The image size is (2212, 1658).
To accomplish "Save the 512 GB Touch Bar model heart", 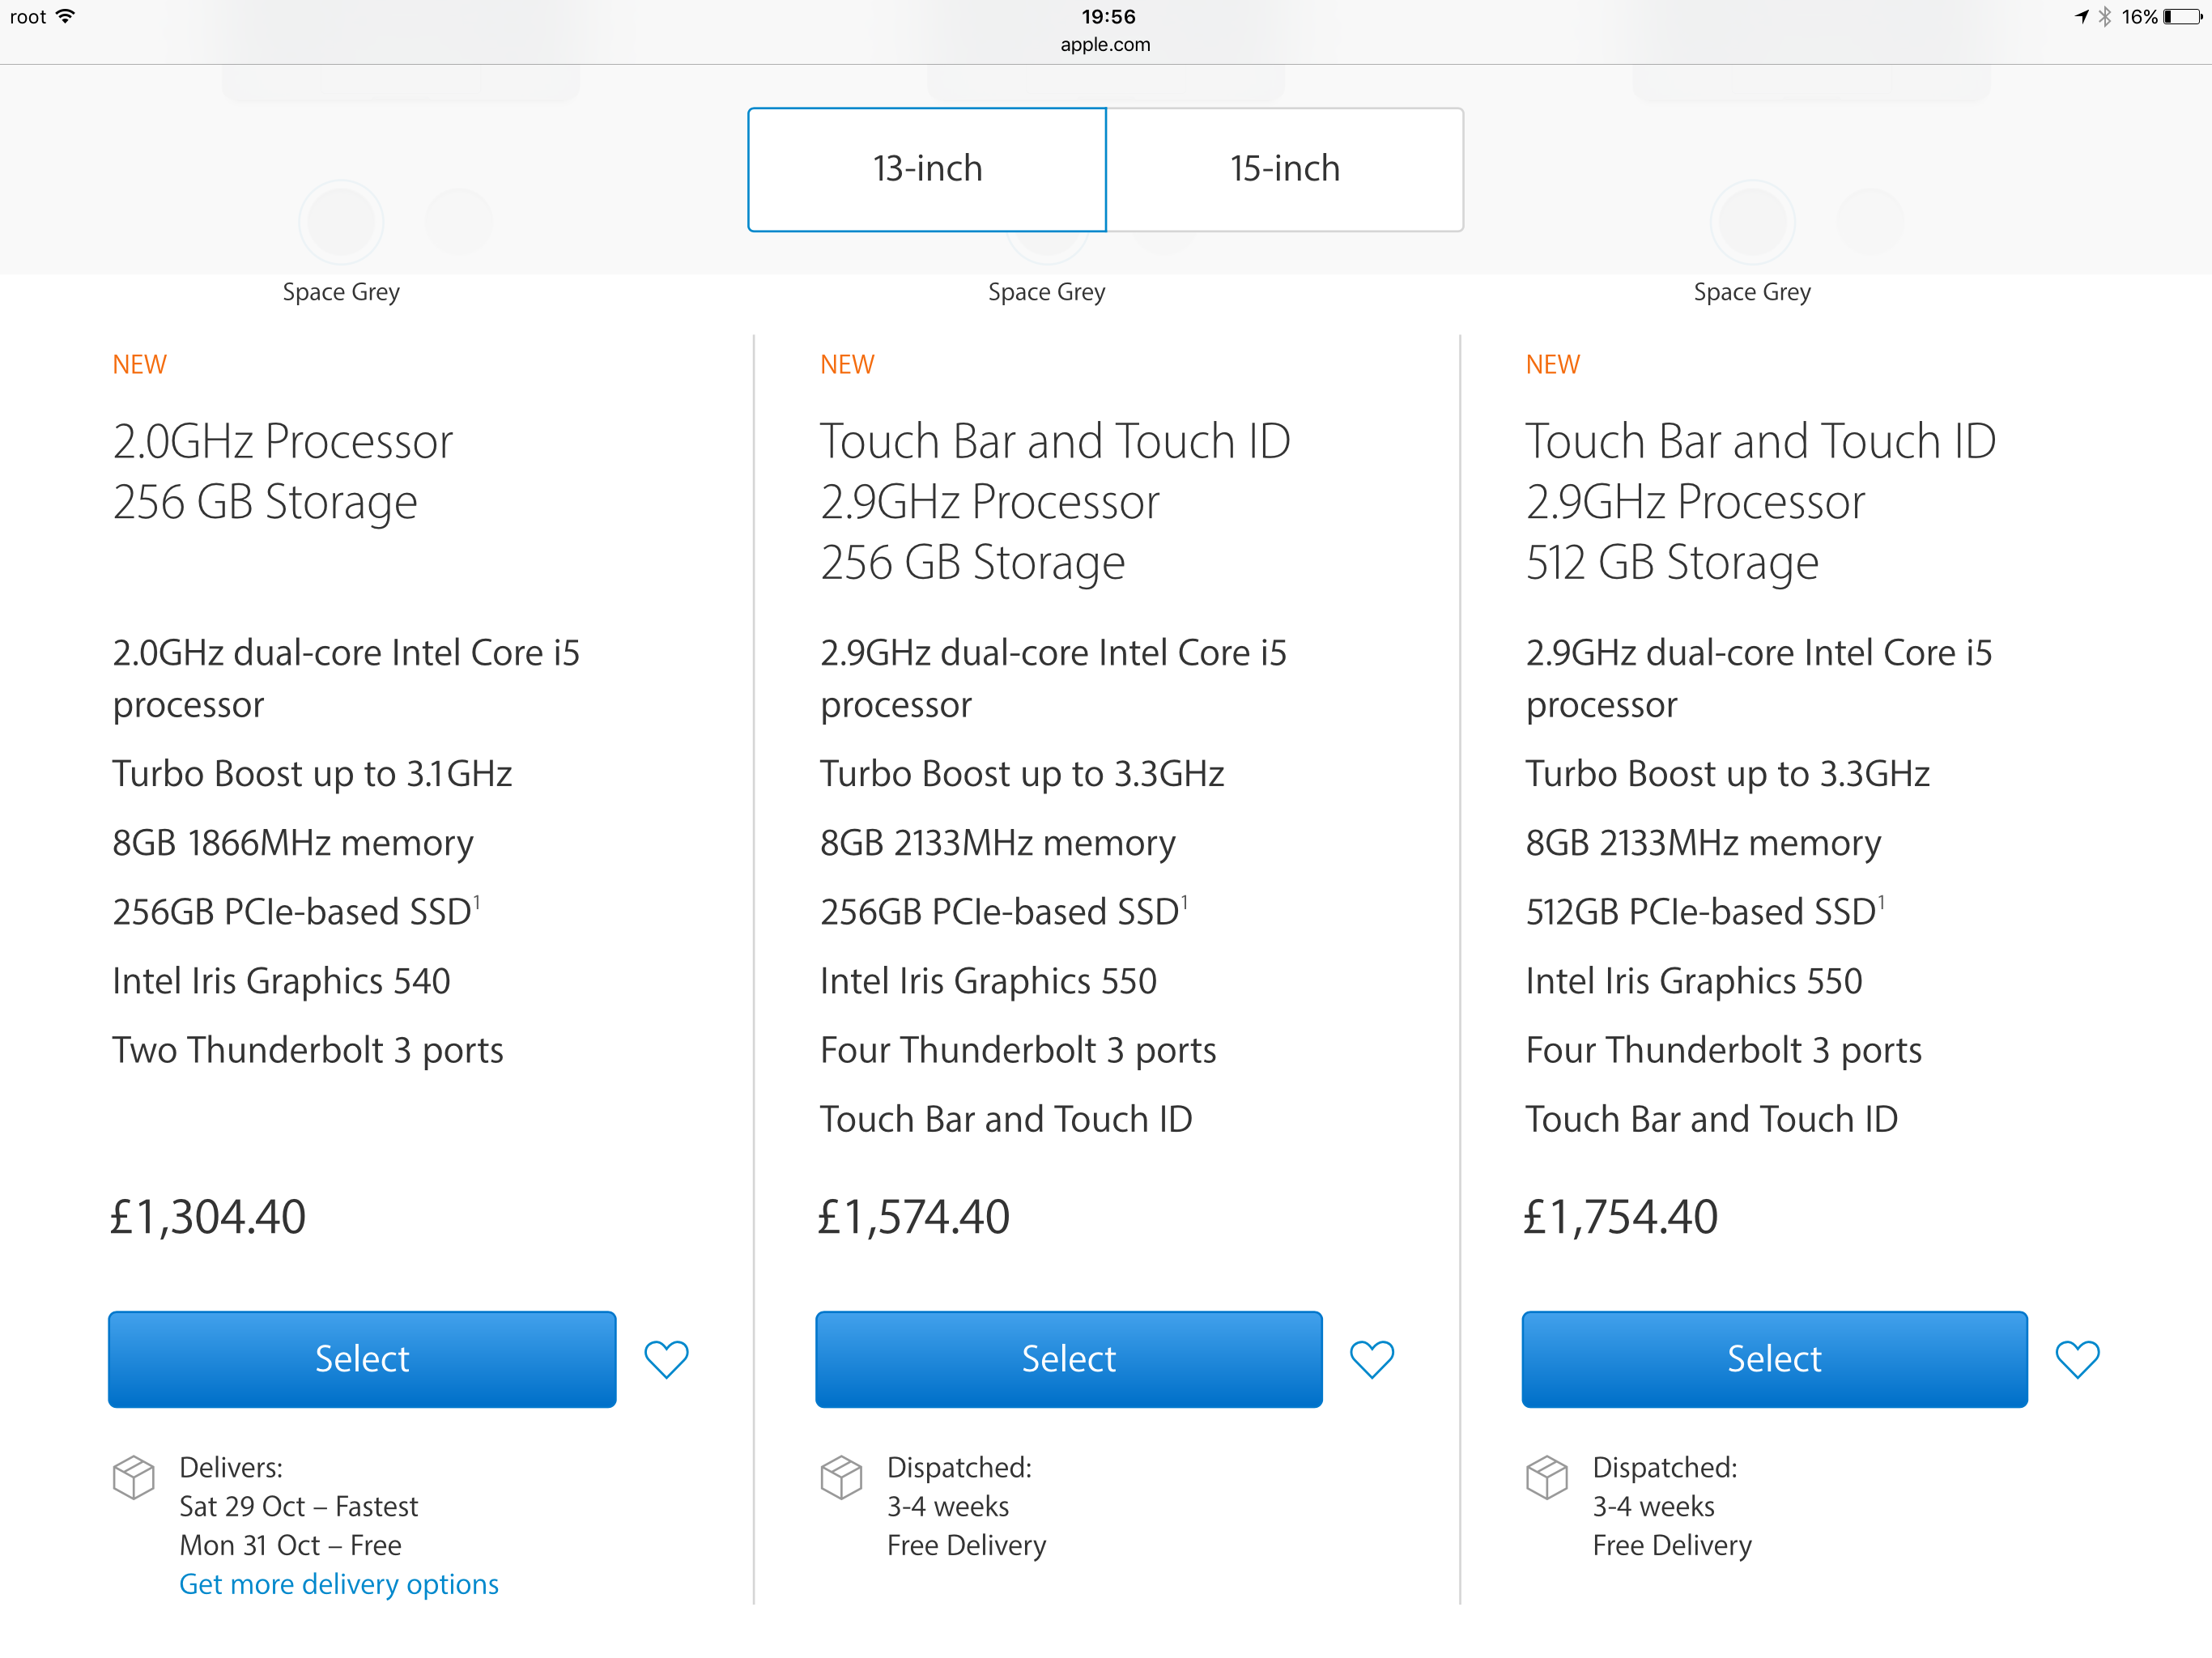I will pyautogui.click(x=2077, y=1359).
